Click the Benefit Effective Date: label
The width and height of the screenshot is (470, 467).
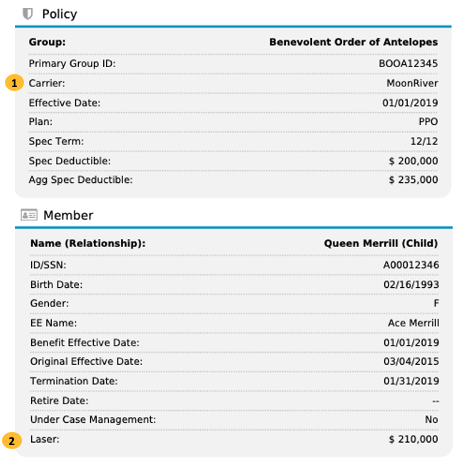[85, 343]
